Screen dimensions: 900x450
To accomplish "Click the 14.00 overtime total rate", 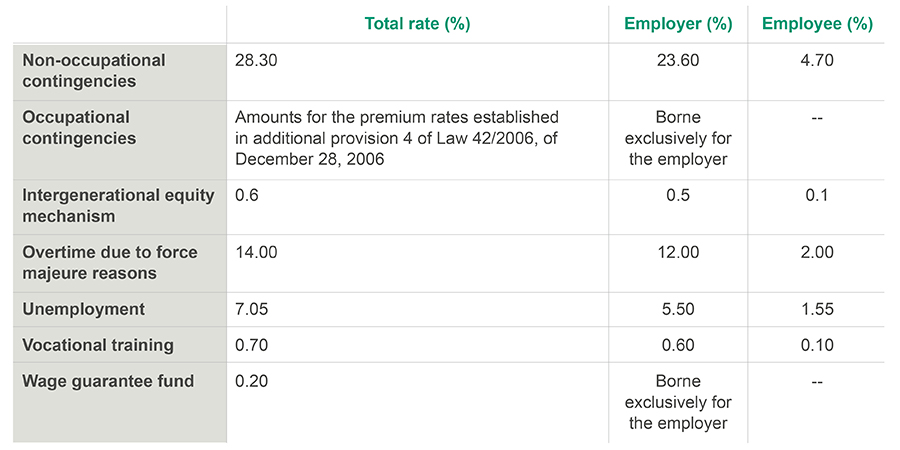I will [x=256, y=253].
